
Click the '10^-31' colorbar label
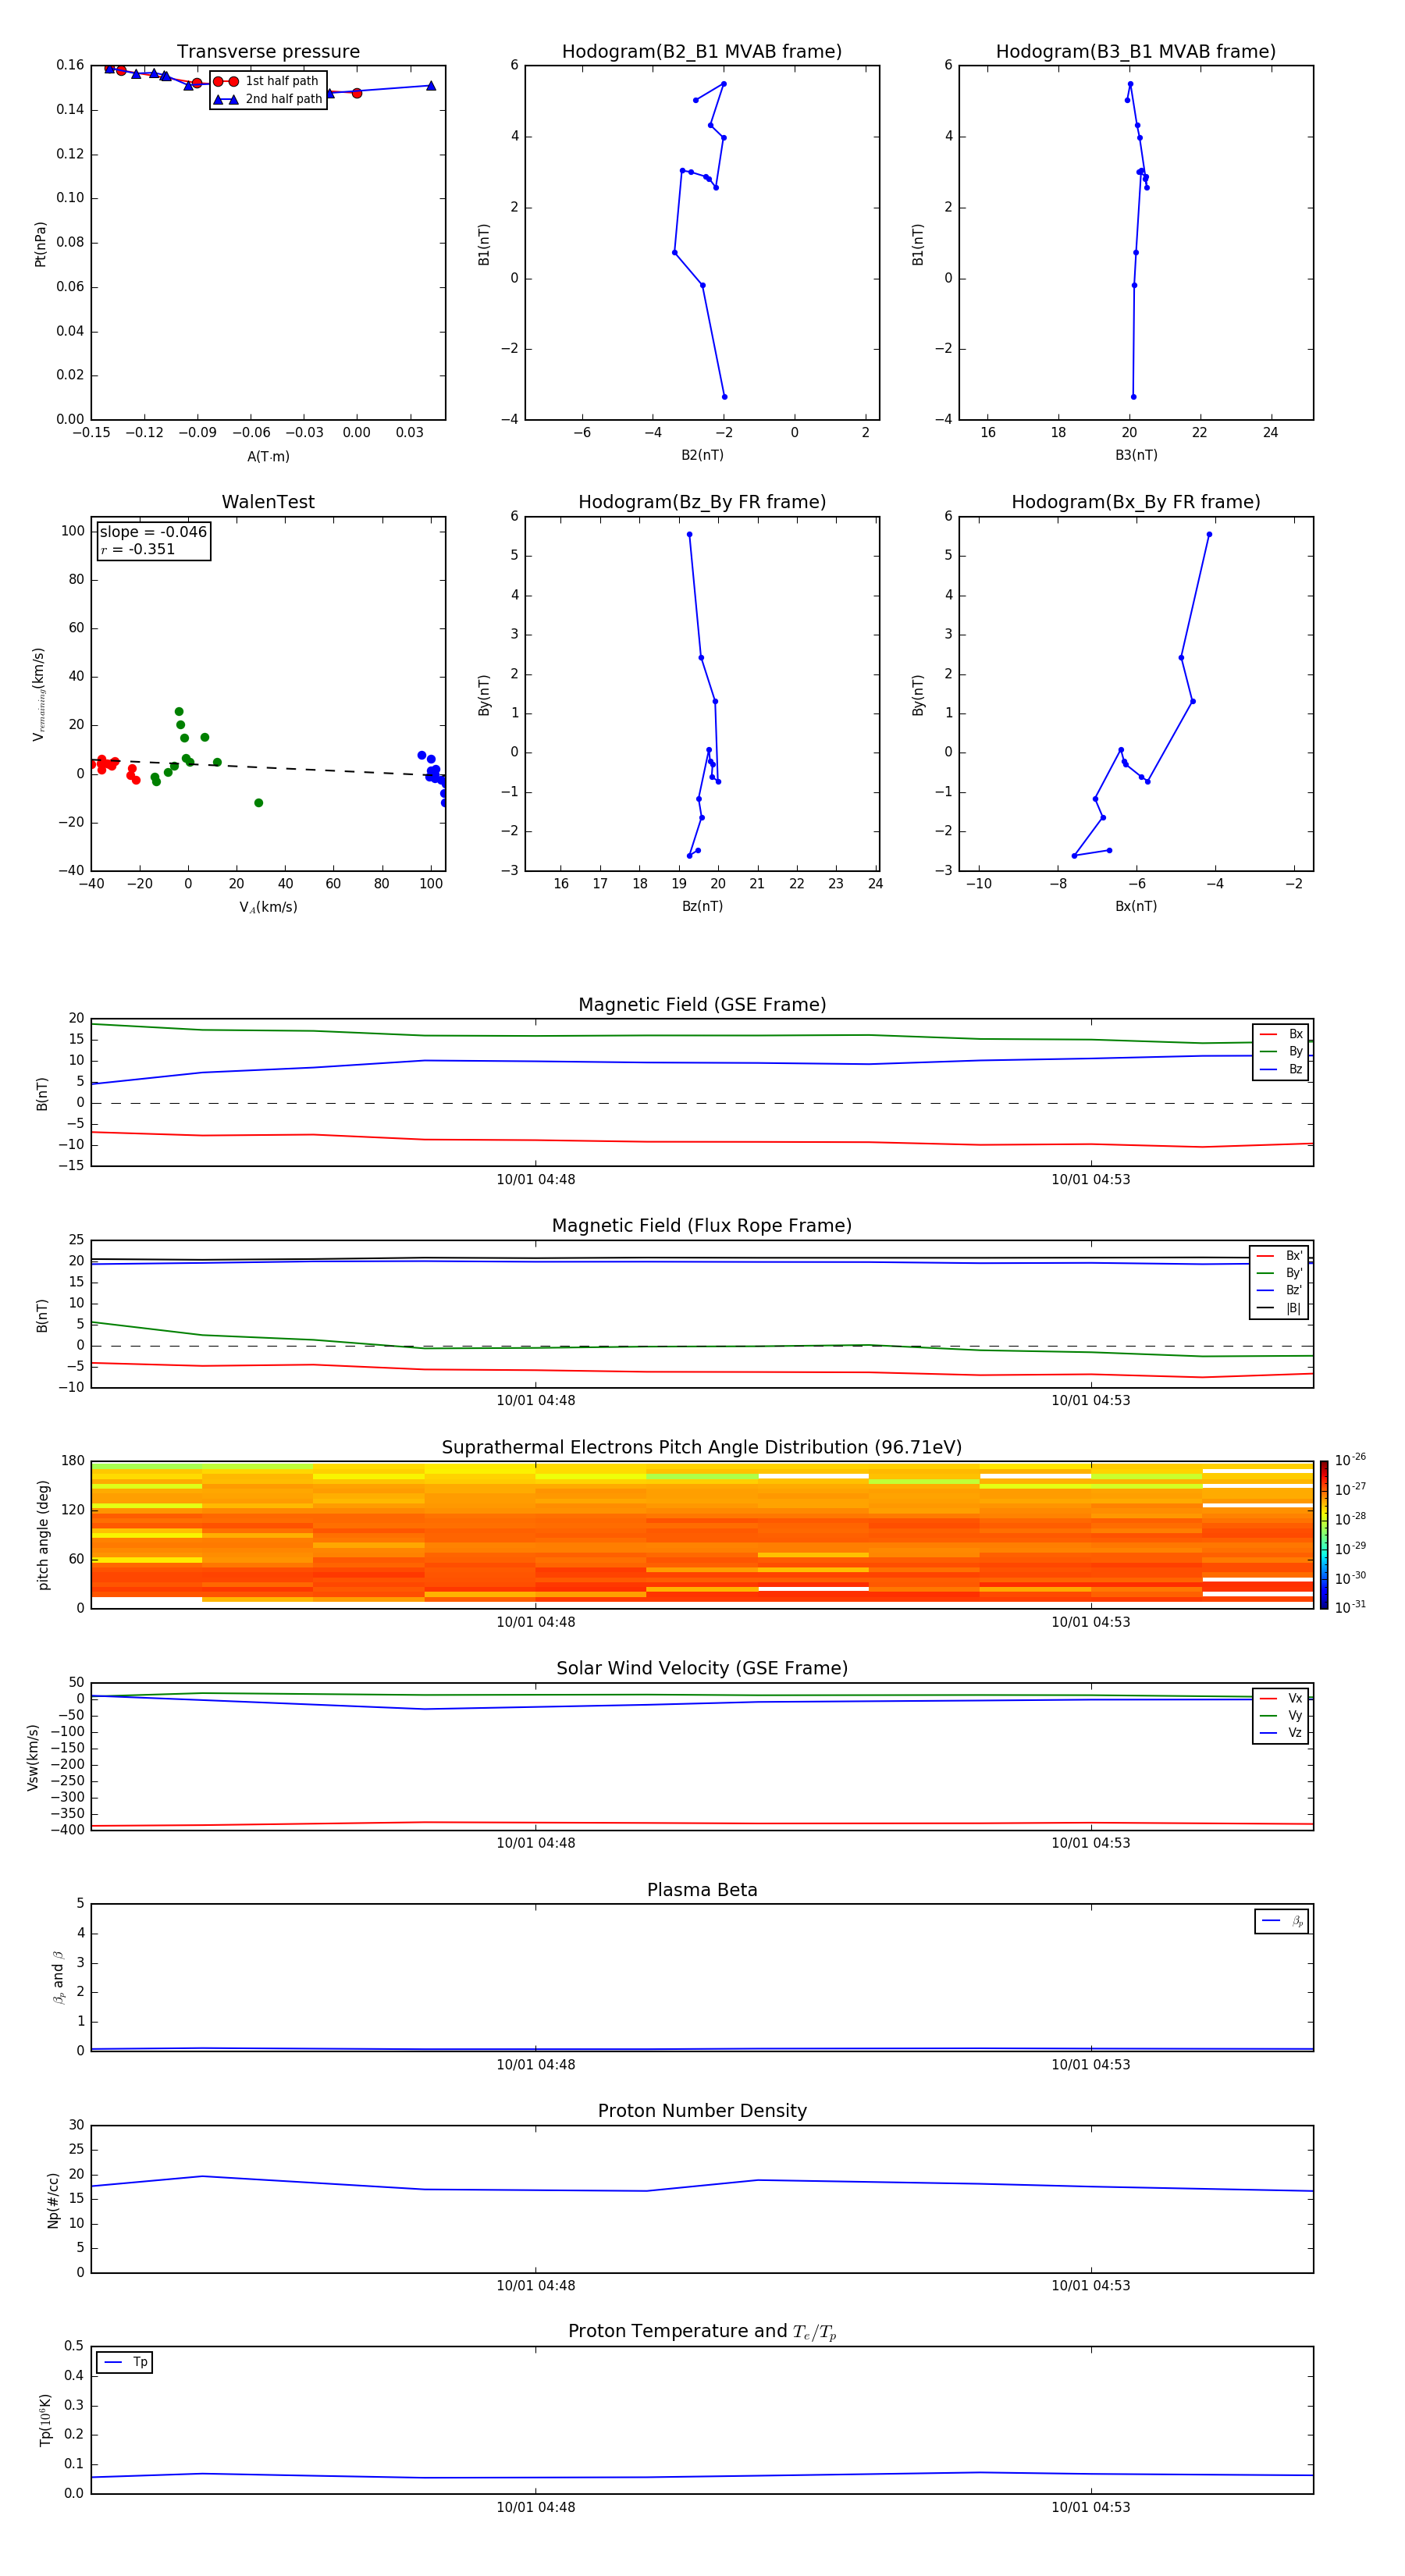[1350, 1607]
